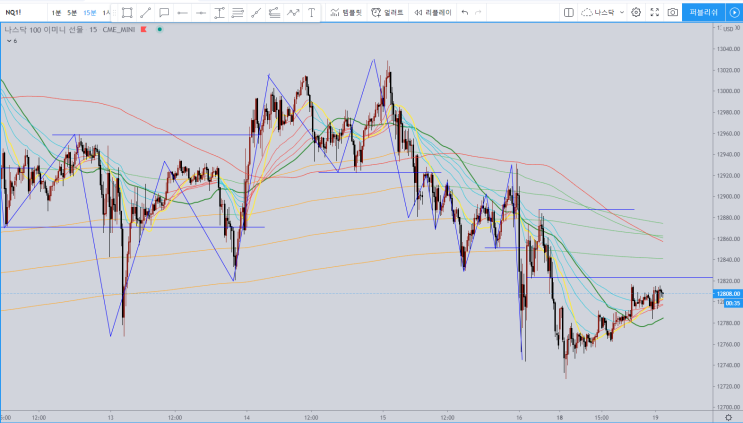Select the parallel channel tool next to Text
Screen dimensions: 743x423
[x=274, y=13]
